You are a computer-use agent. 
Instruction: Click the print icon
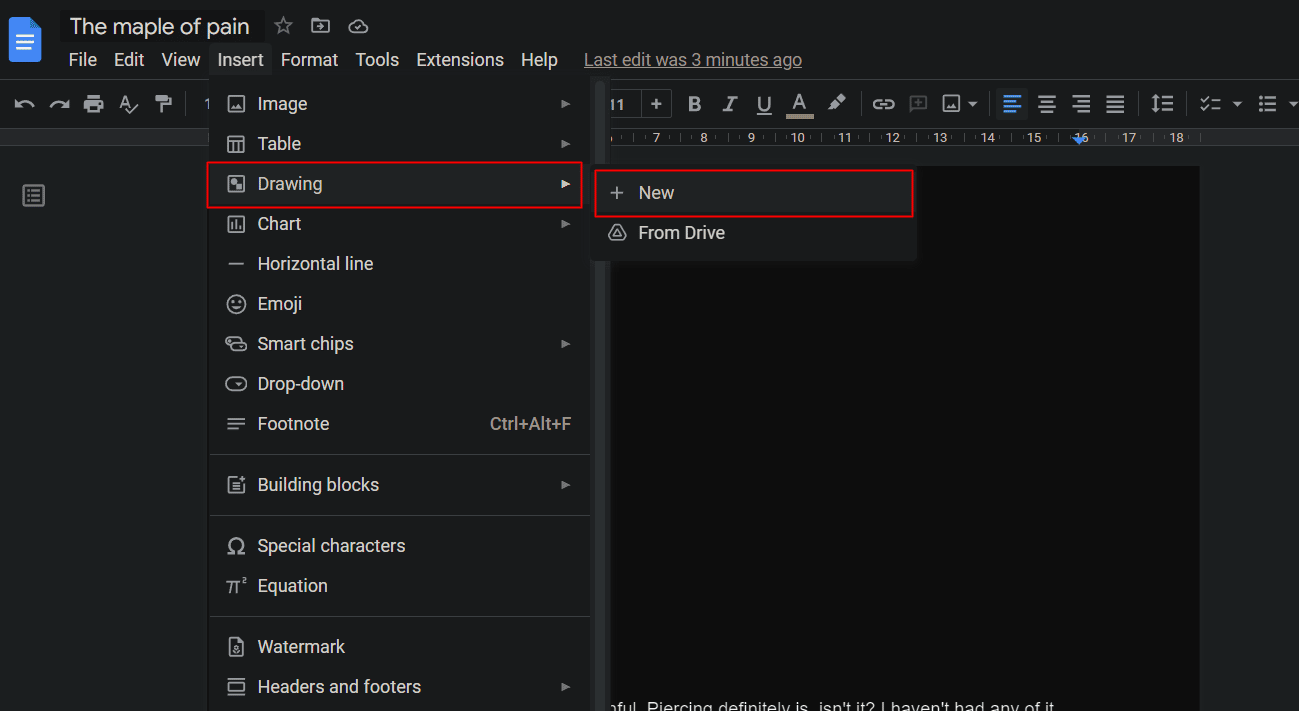(x=94, y=104)
